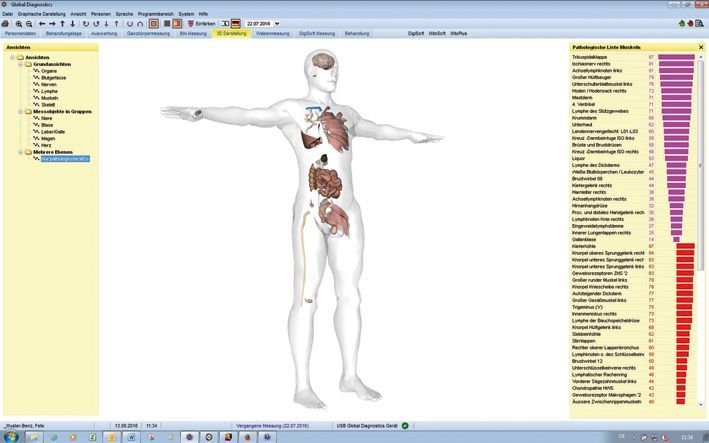Click the zoom out magnifier icon
Screen dimensions: 709x443
(29, 23)
